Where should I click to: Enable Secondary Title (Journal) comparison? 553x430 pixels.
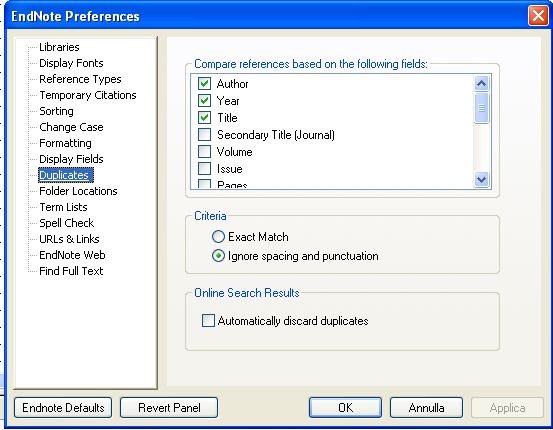[x=205, y=134]
